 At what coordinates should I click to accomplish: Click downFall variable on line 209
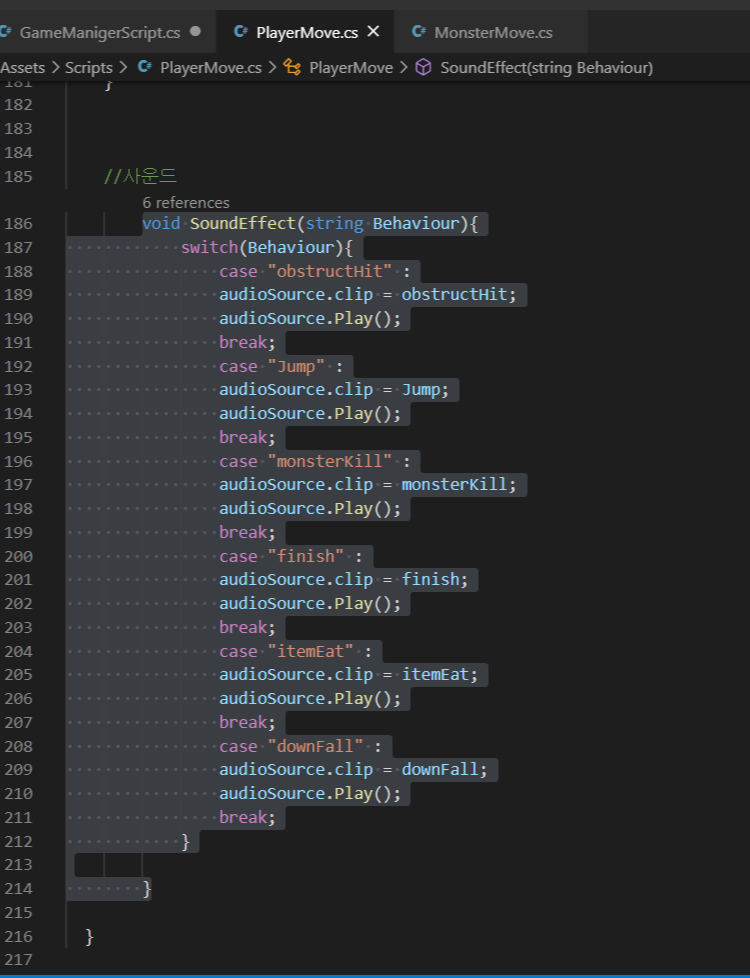440,770
